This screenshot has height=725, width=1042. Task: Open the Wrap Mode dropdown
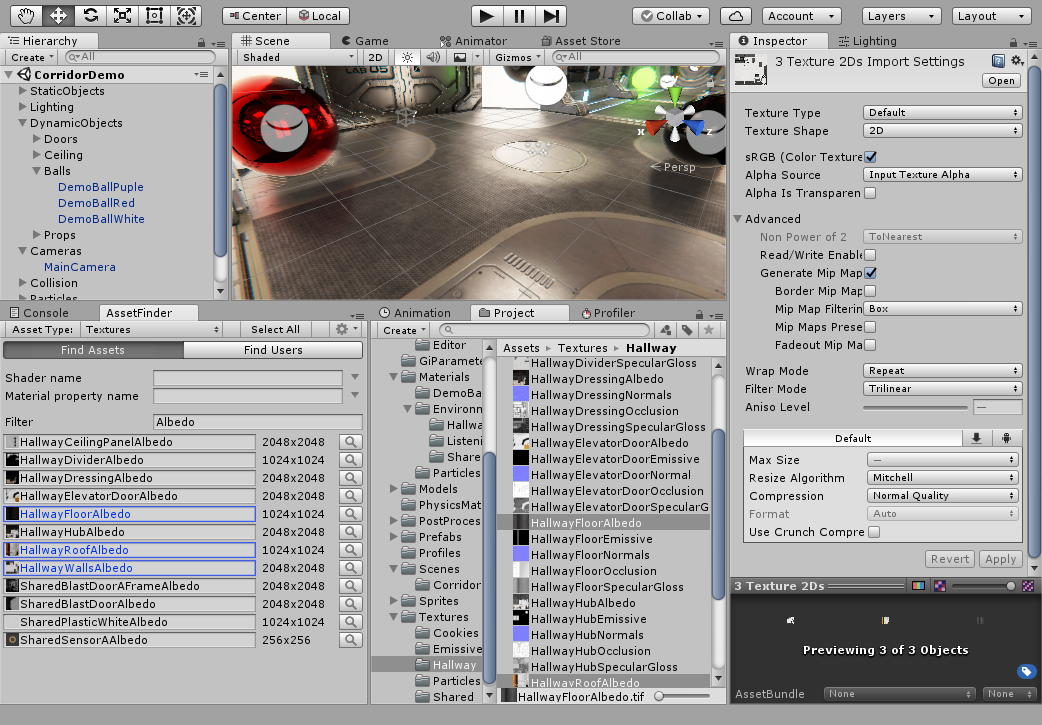click(x=942, y=371)
